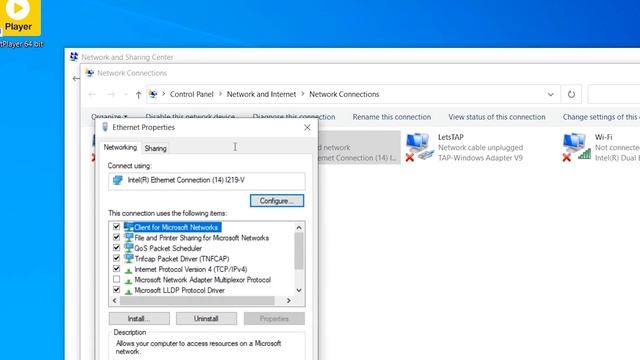Uncheck QoS Packet Scheduler checkbox
This screenshot has width=640, height=360.
[x=116, y=247]
